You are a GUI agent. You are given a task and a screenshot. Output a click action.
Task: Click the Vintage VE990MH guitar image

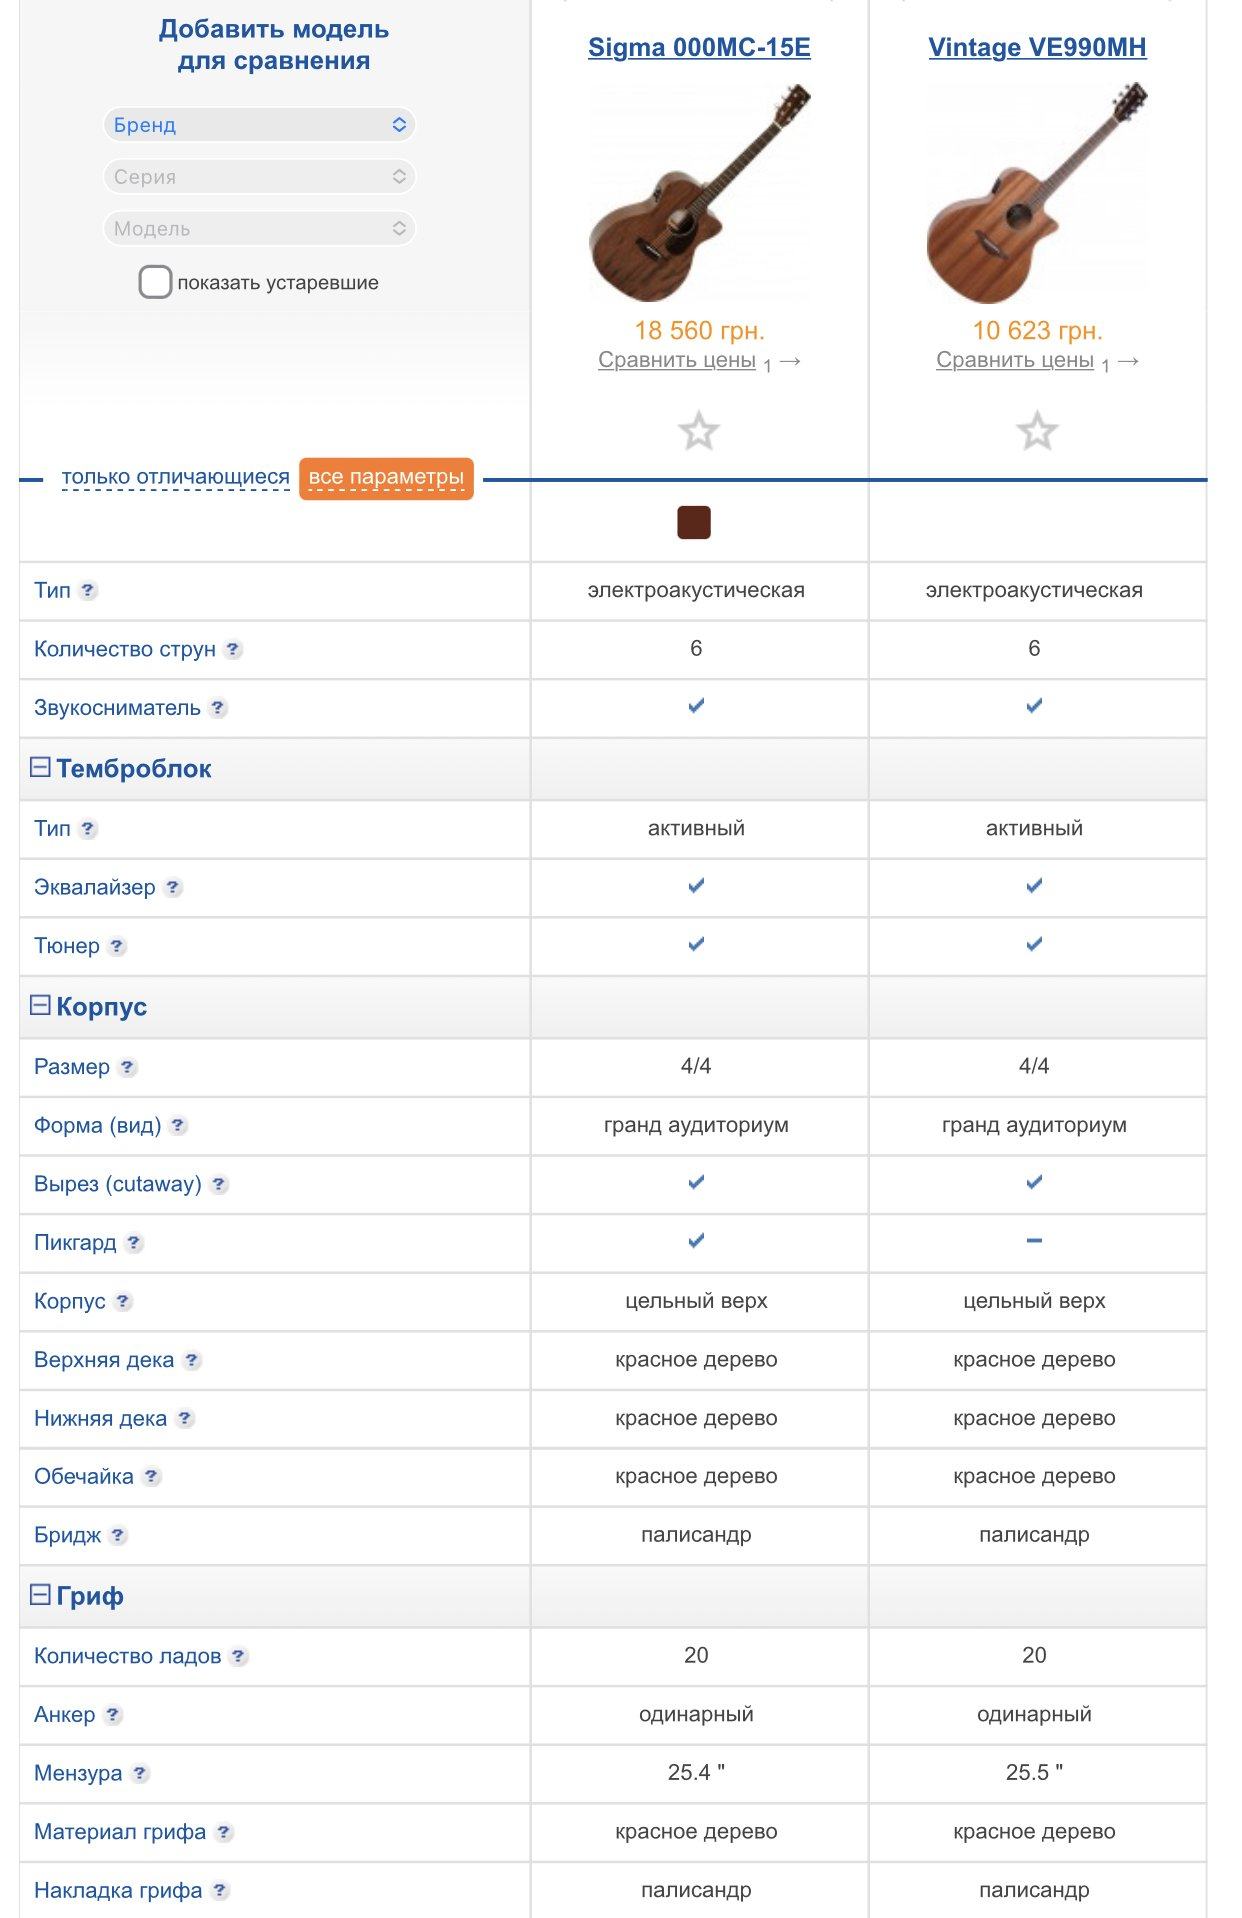click(x=1037, y=193)
